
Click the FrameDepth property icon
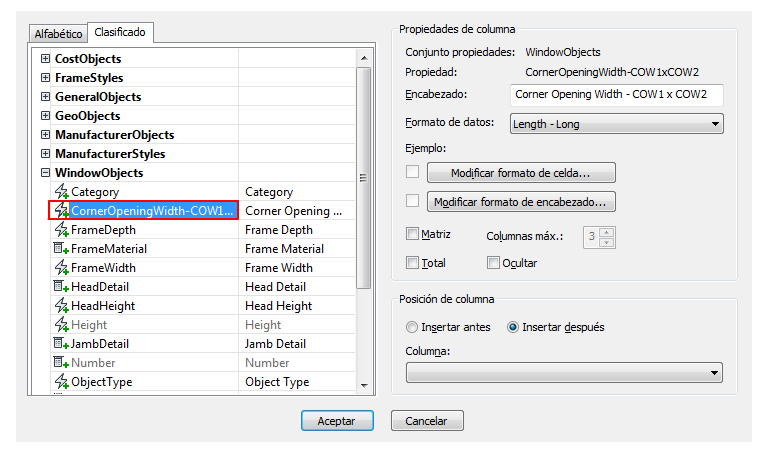click(61, 230)
